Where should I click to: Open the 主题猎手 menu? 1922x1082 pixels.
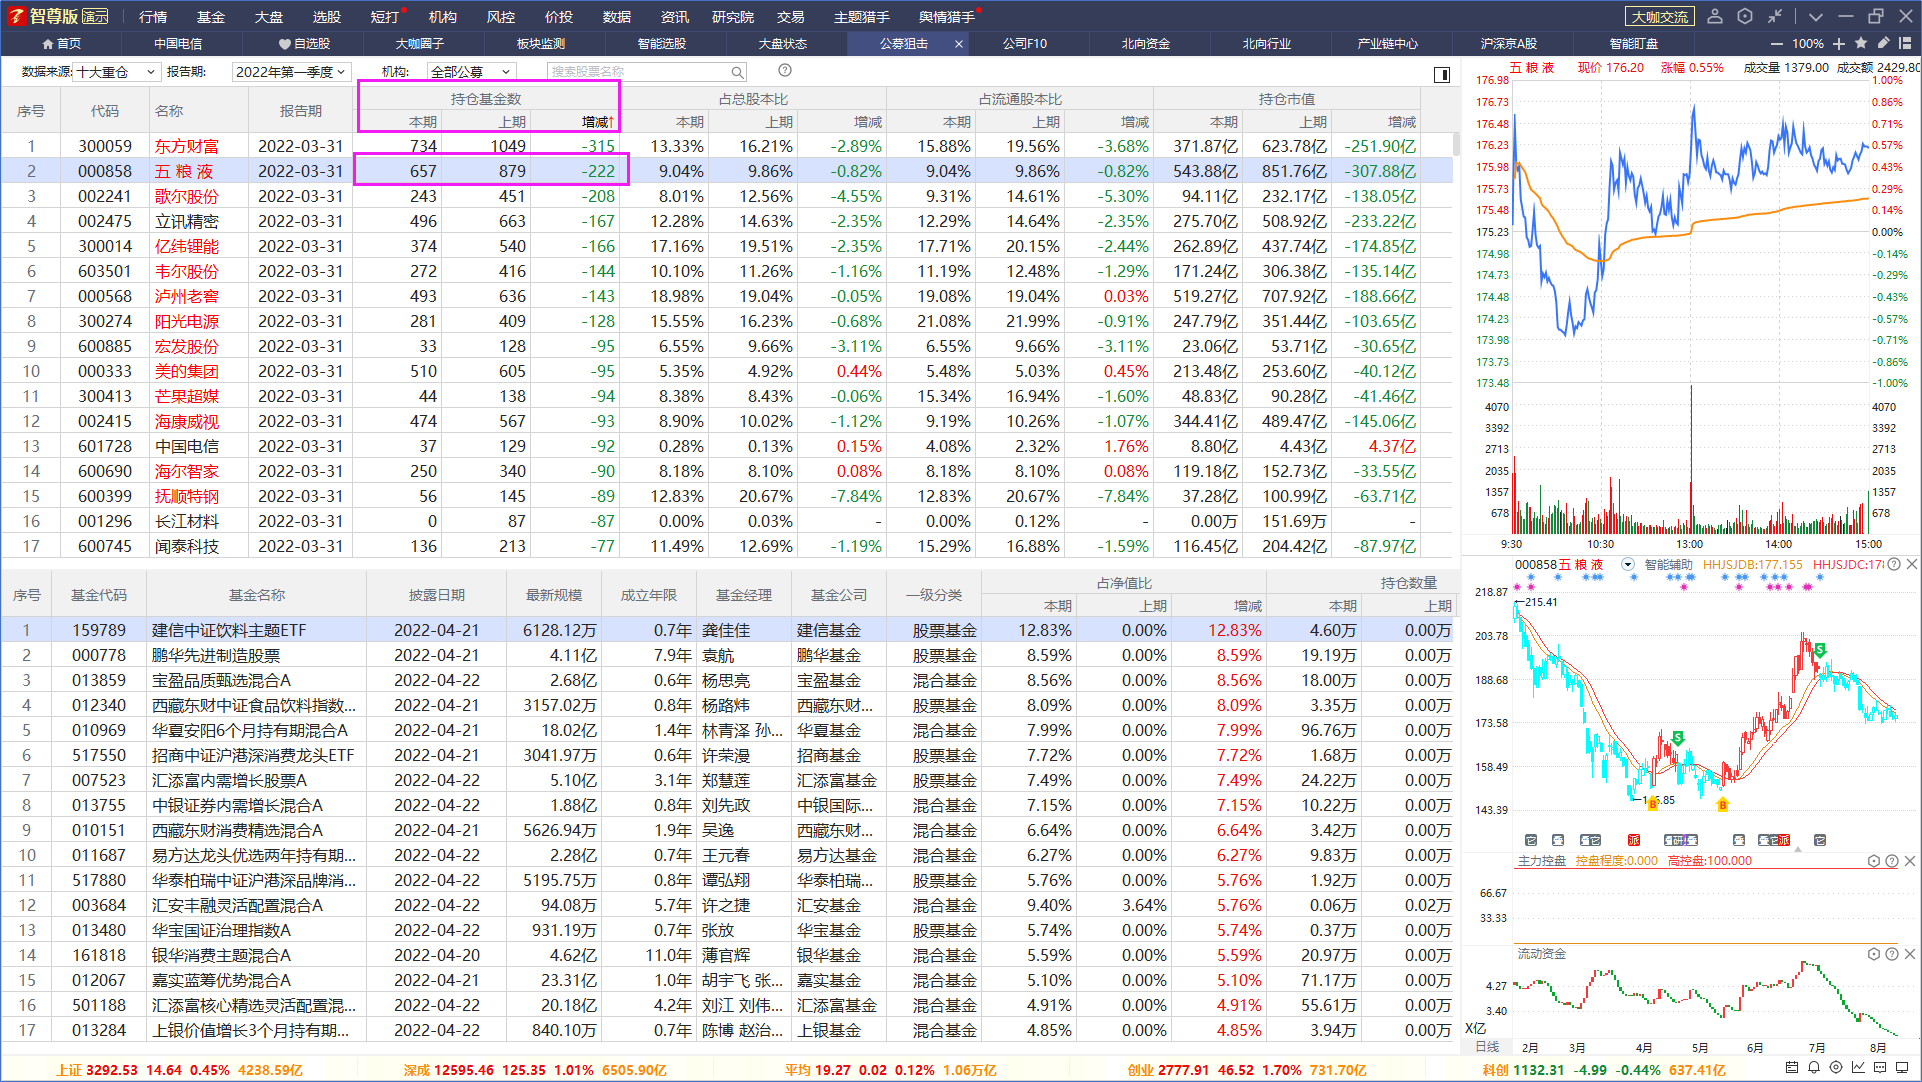tap(862, 17)
